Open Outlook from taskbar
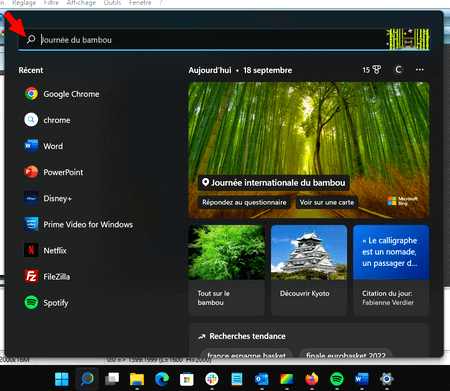Screen dimensions: 450x391 [x=262, y=379]
